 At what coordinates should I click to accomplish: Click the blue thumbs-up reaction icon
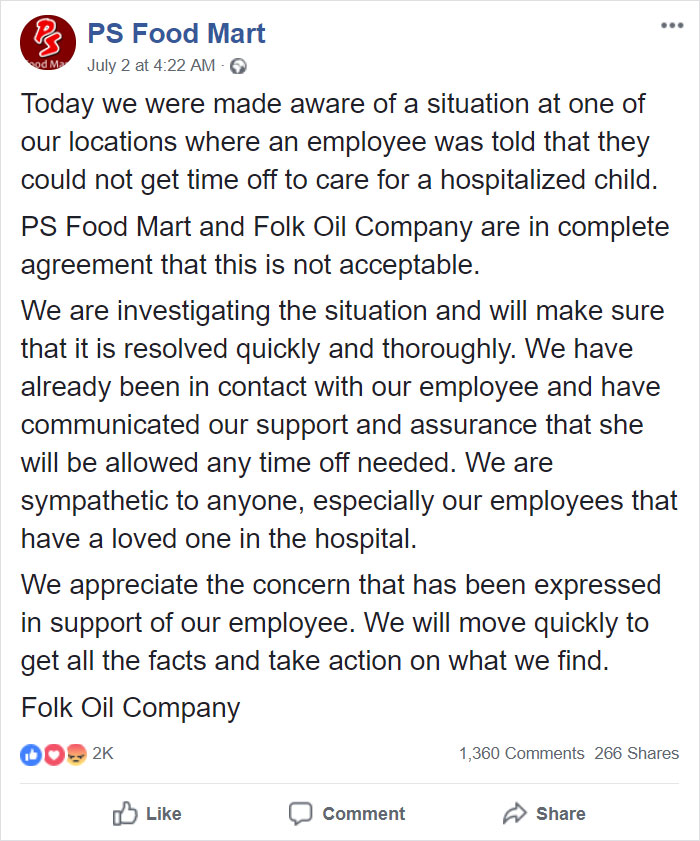[x=31, y=755]
